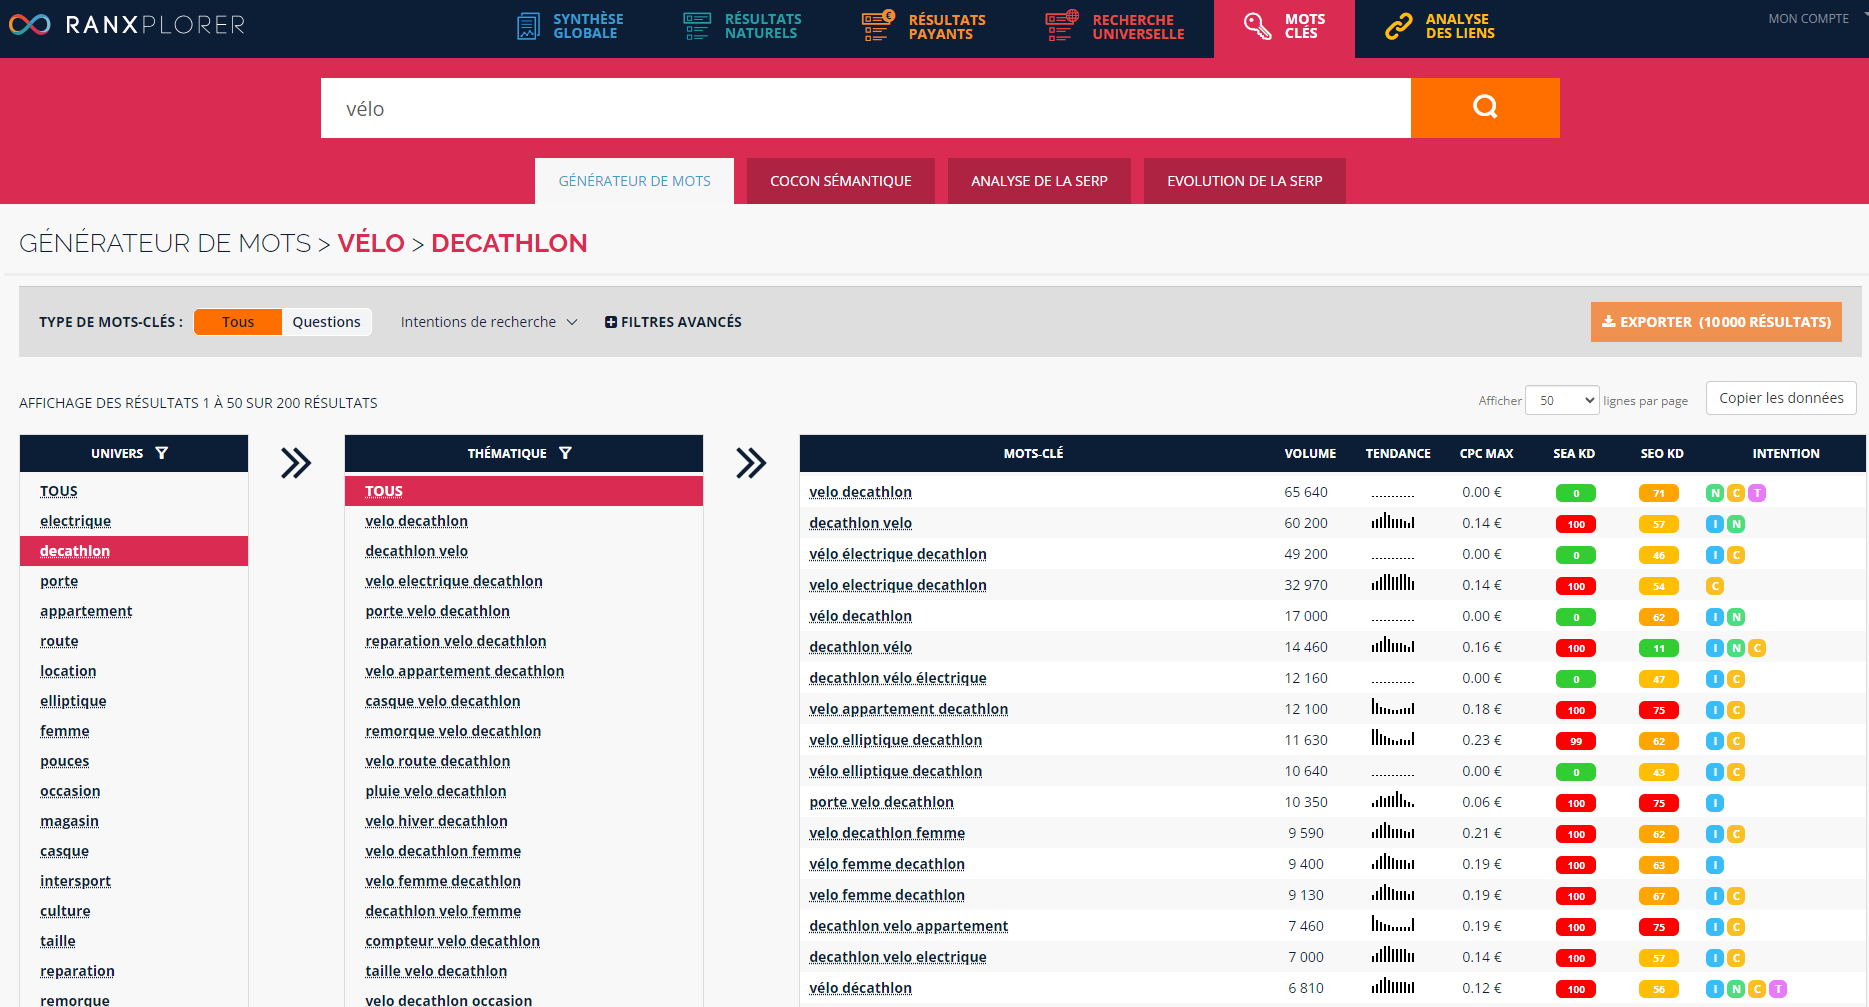1869x1007 pixels.
Task: Click the double chevron arrow after Univers
Action: pyautogui.click(x=296, y=463)
